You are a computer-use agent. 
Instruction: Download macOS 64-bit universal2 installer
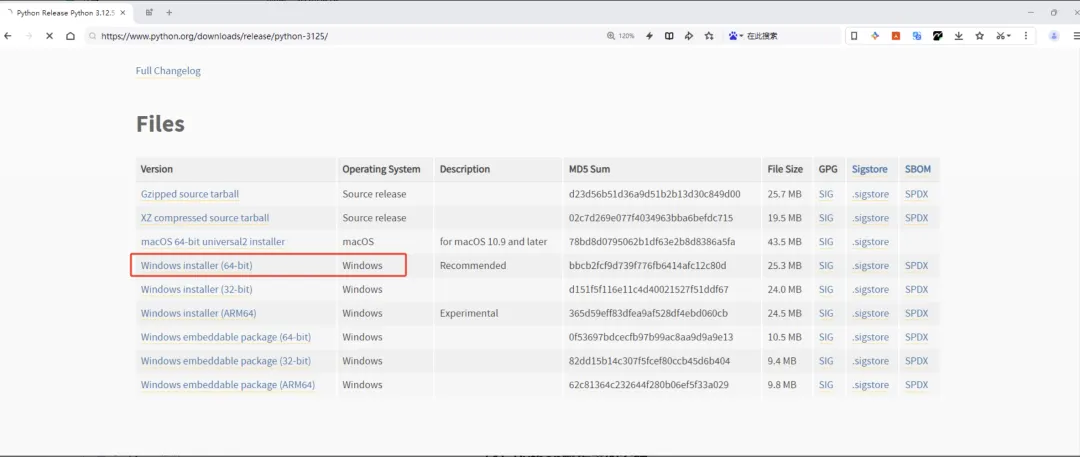(213, 242)
